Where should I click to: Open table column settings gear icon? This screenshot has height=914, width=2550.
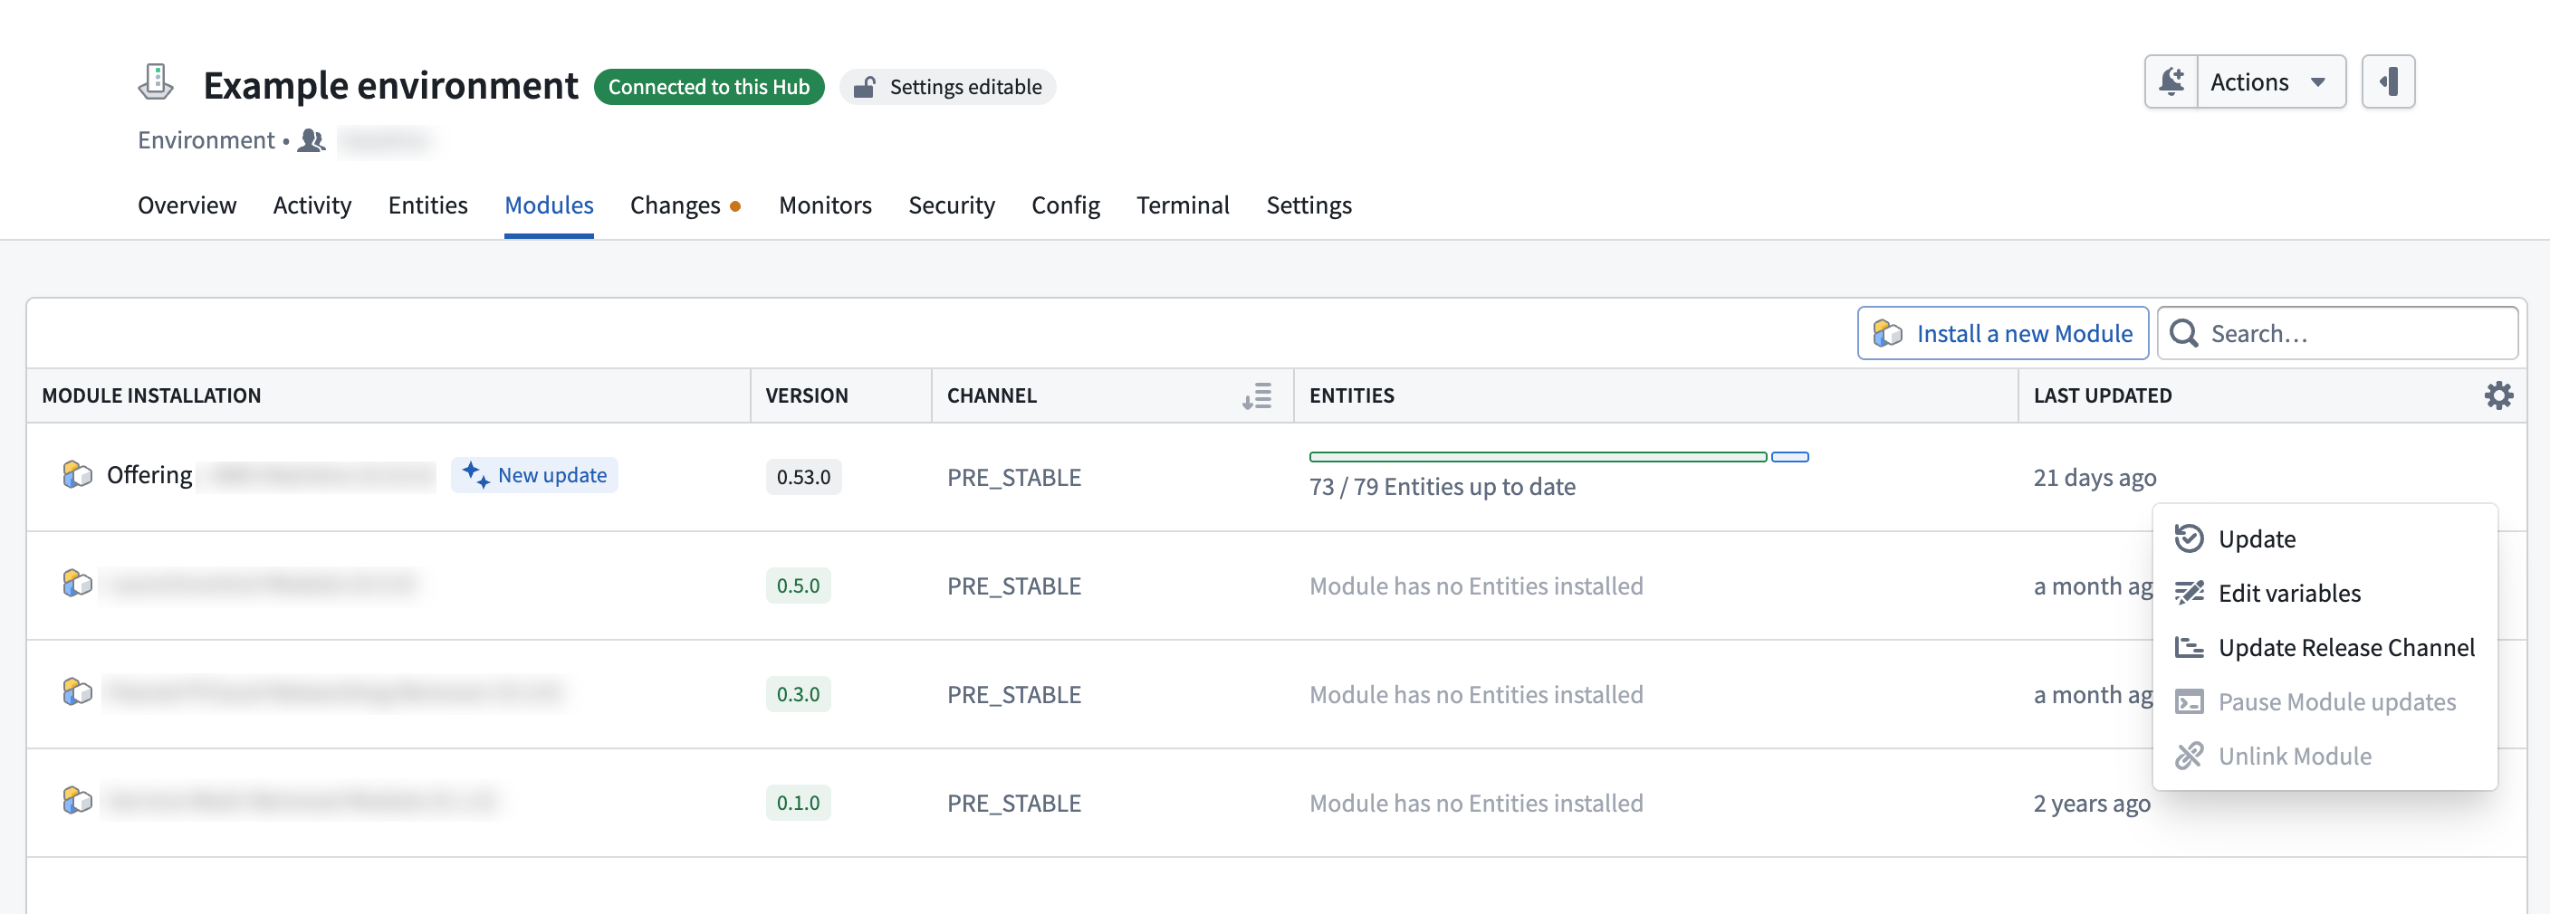pyautogui.click(x=2499, y=396)
